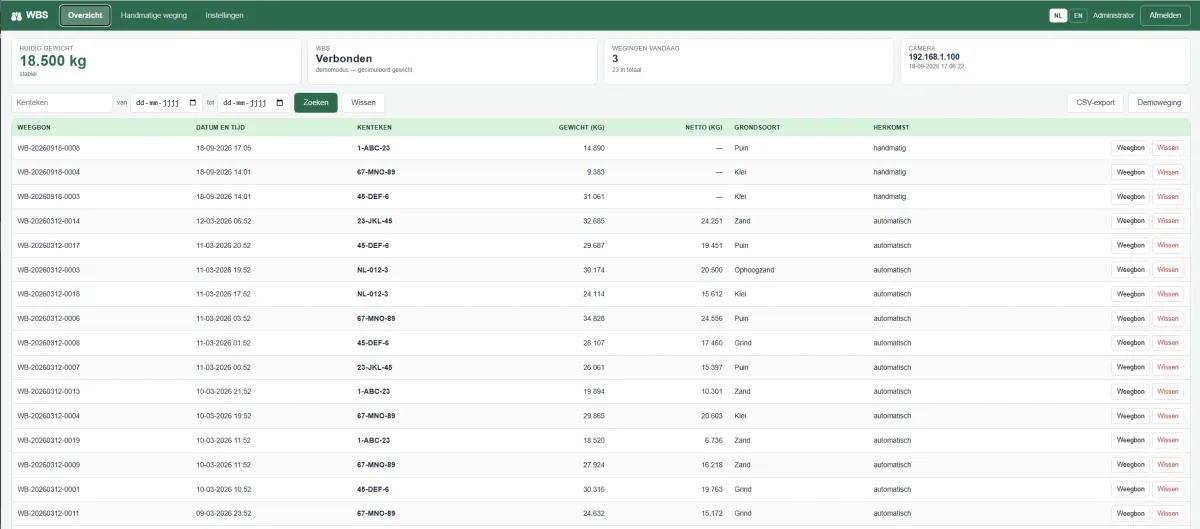
Task: Start a Demoweging
Action: point(1159,103)
